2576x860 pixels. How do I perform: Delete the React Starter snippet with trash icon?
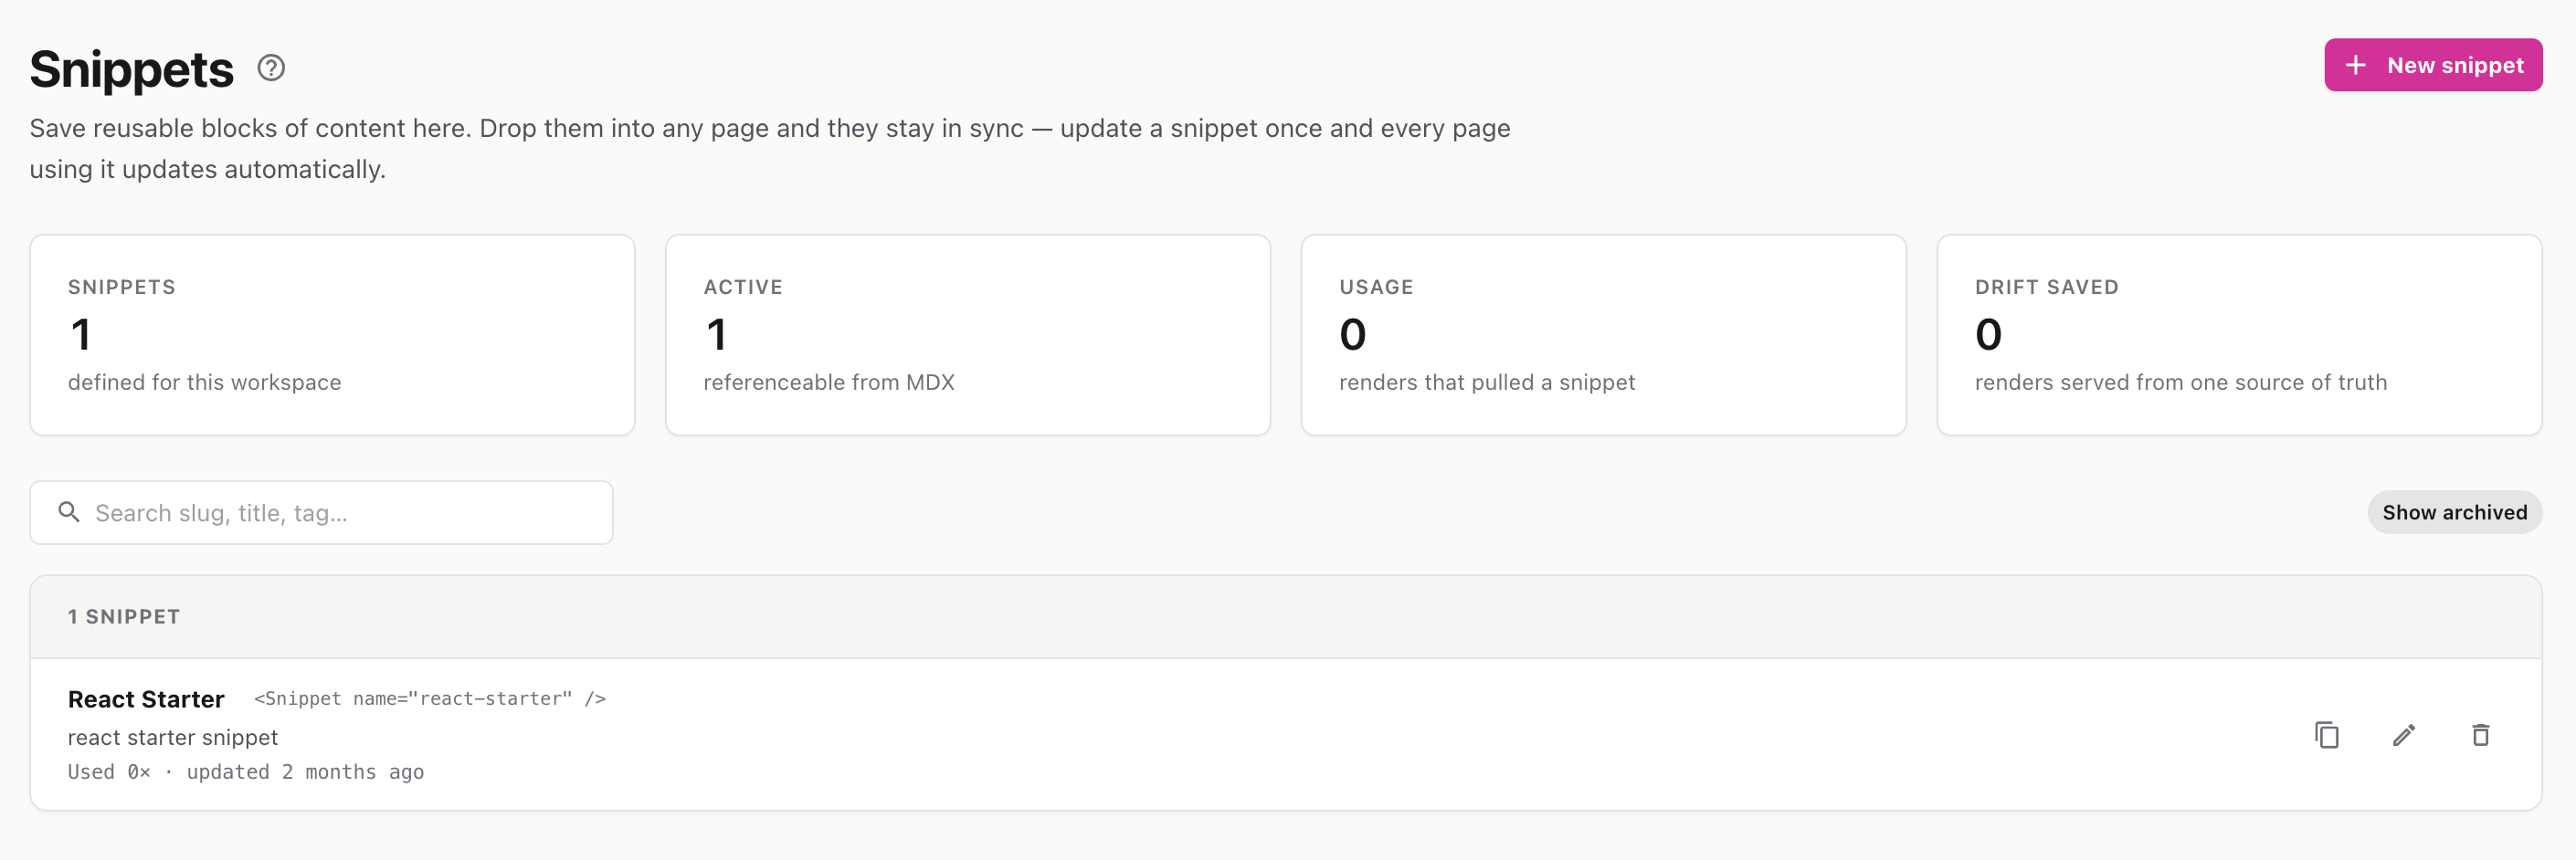coord(2481,735)
